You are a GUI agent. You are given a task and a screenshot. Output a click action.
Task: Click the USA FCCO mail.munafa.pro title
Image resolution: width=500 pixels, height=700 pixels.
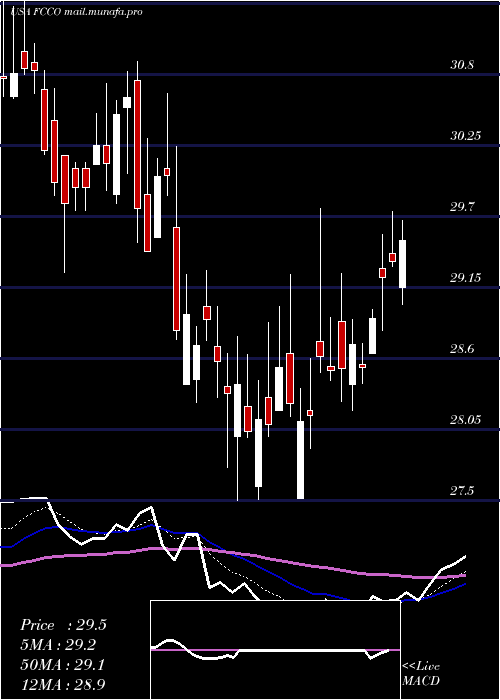click(x=77, y=12)
